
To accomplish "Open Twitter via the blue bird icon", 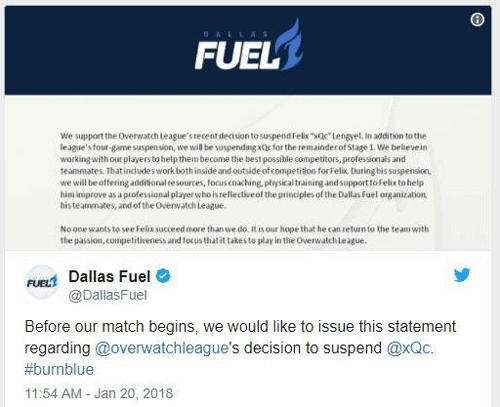I will point(462,275).
